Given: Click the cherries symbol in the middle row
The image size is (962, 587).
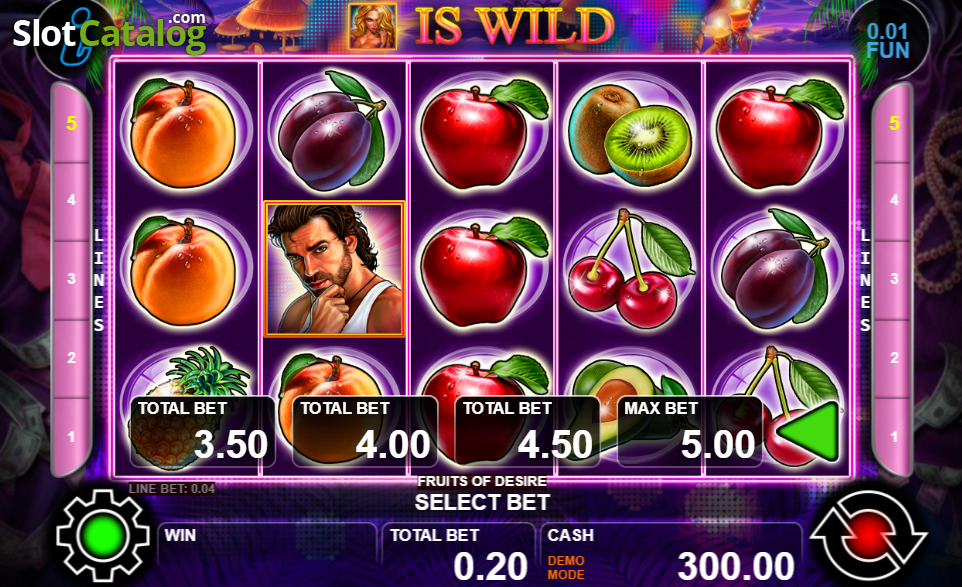Looking at the screenshot, I should coord(630,269).
